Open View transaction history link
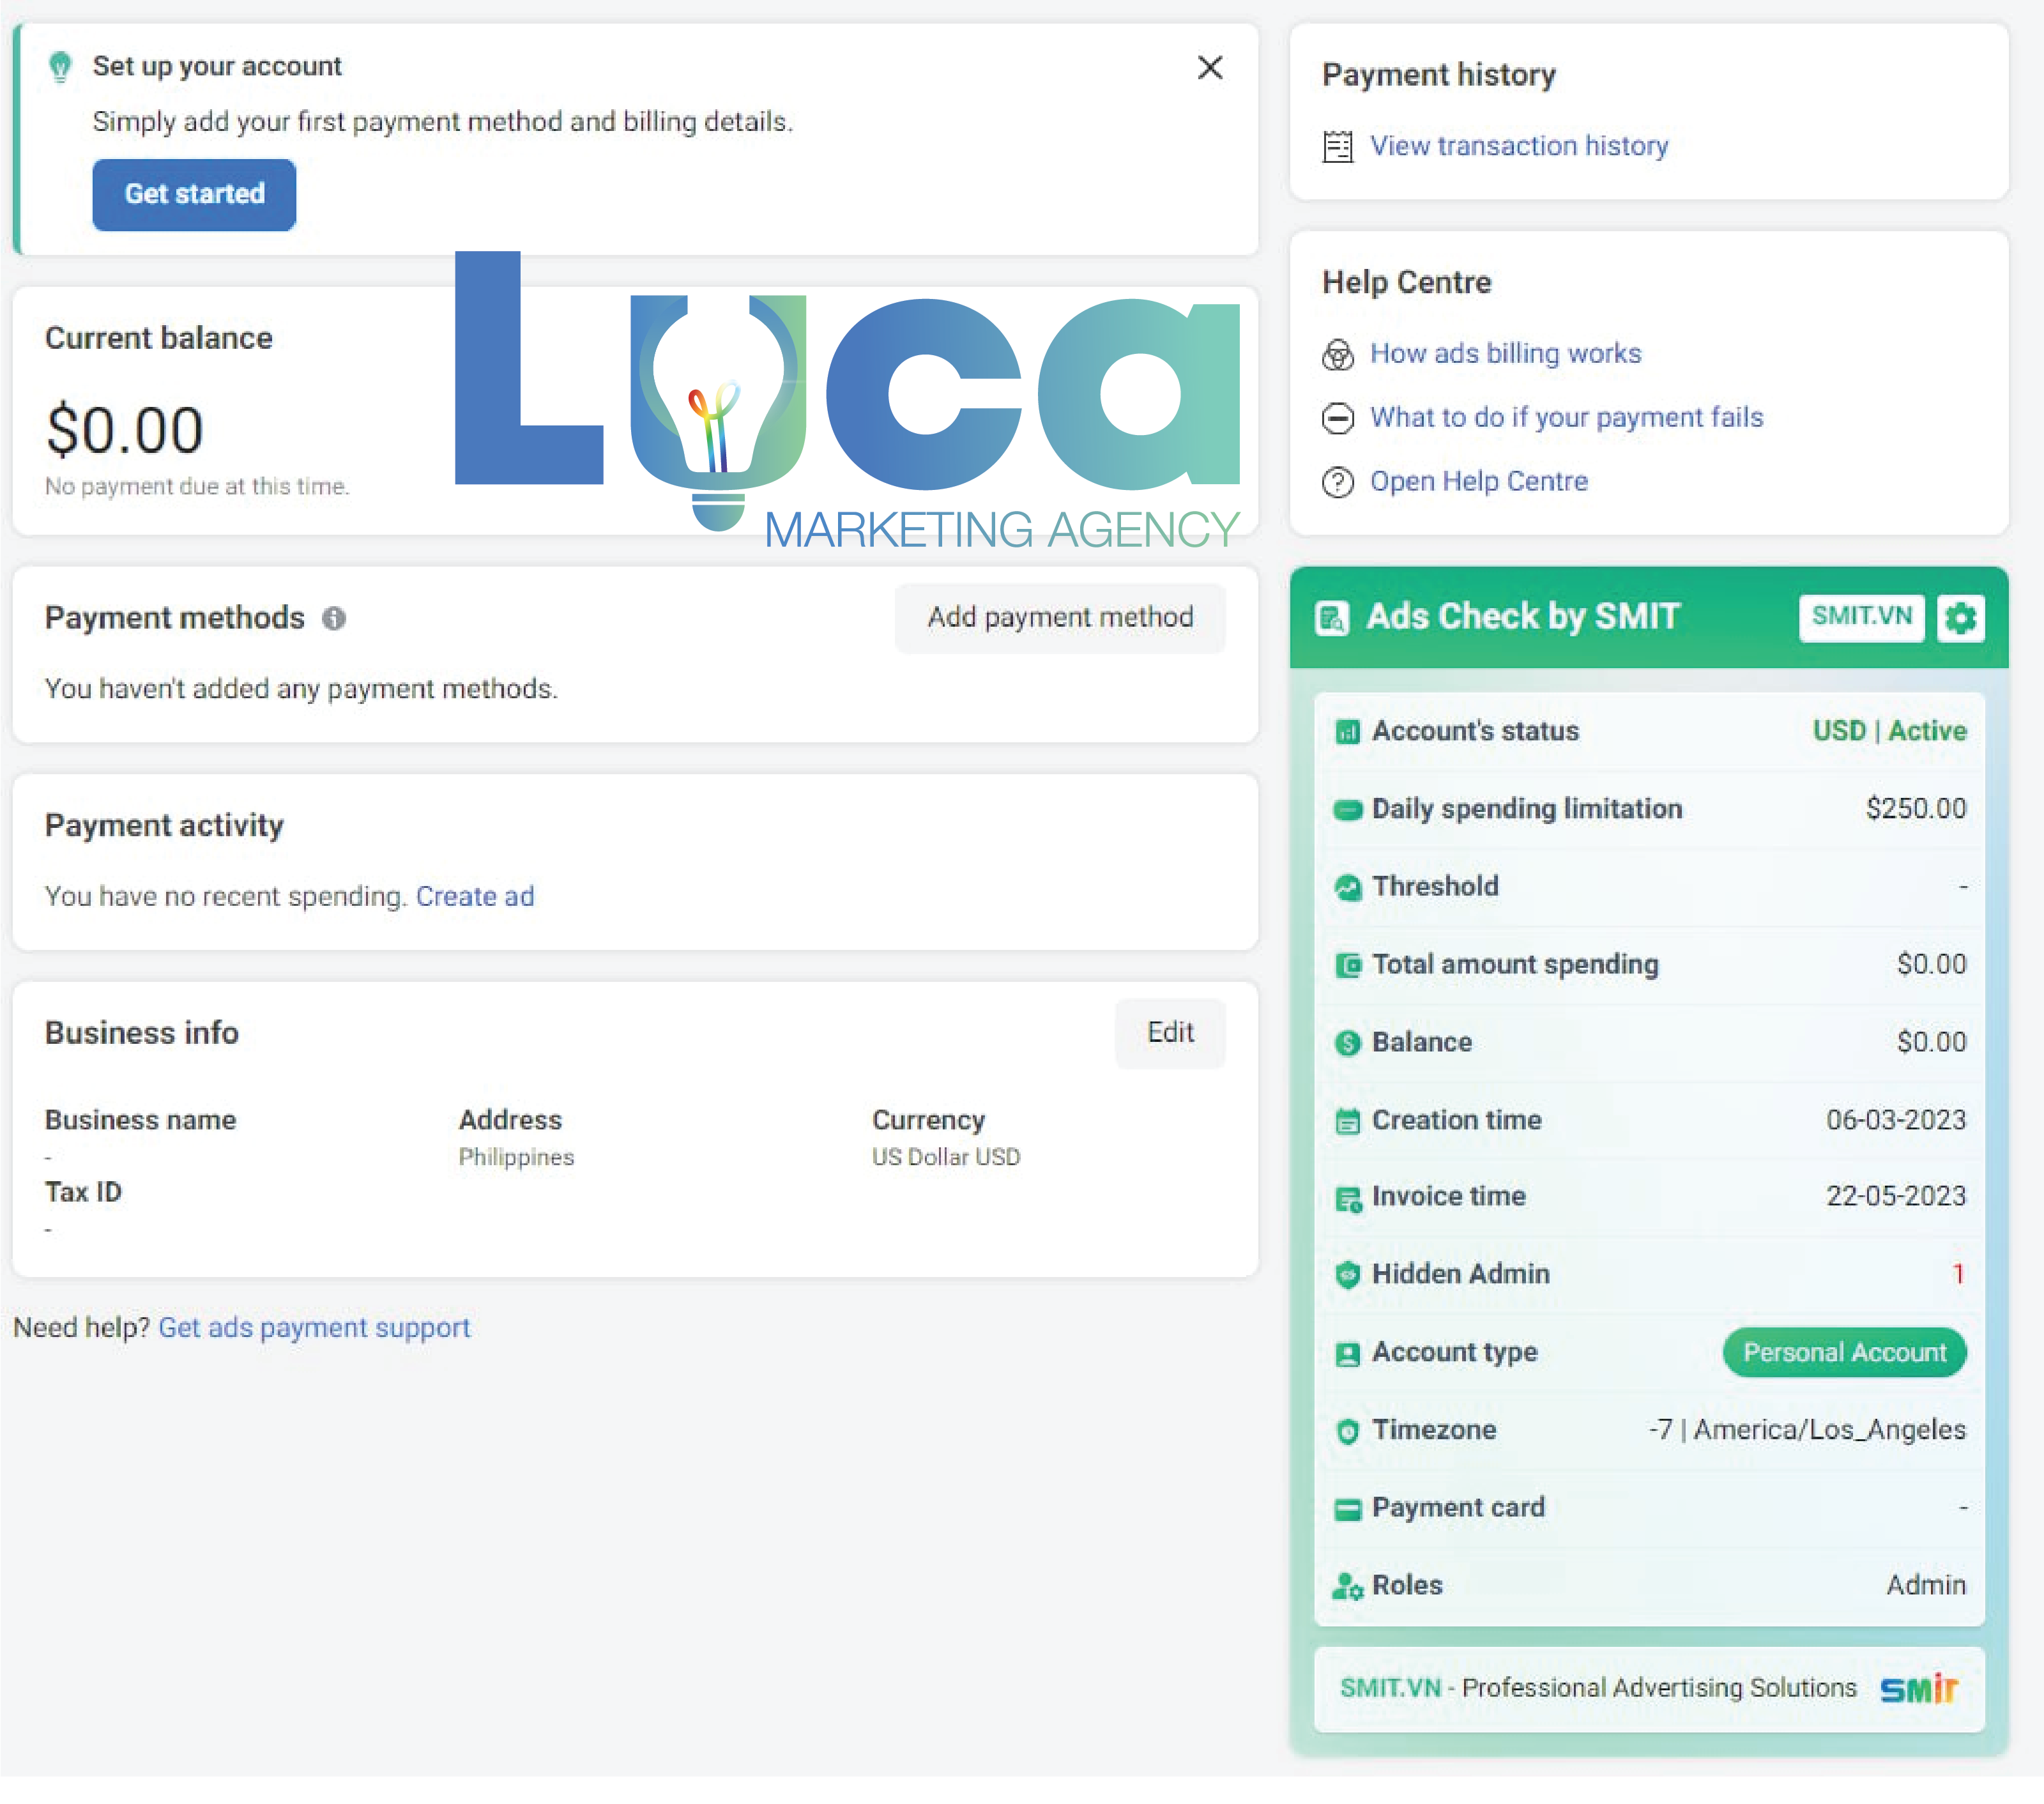Screen dimensions: 2044x1804 [x=1518, y=146]
